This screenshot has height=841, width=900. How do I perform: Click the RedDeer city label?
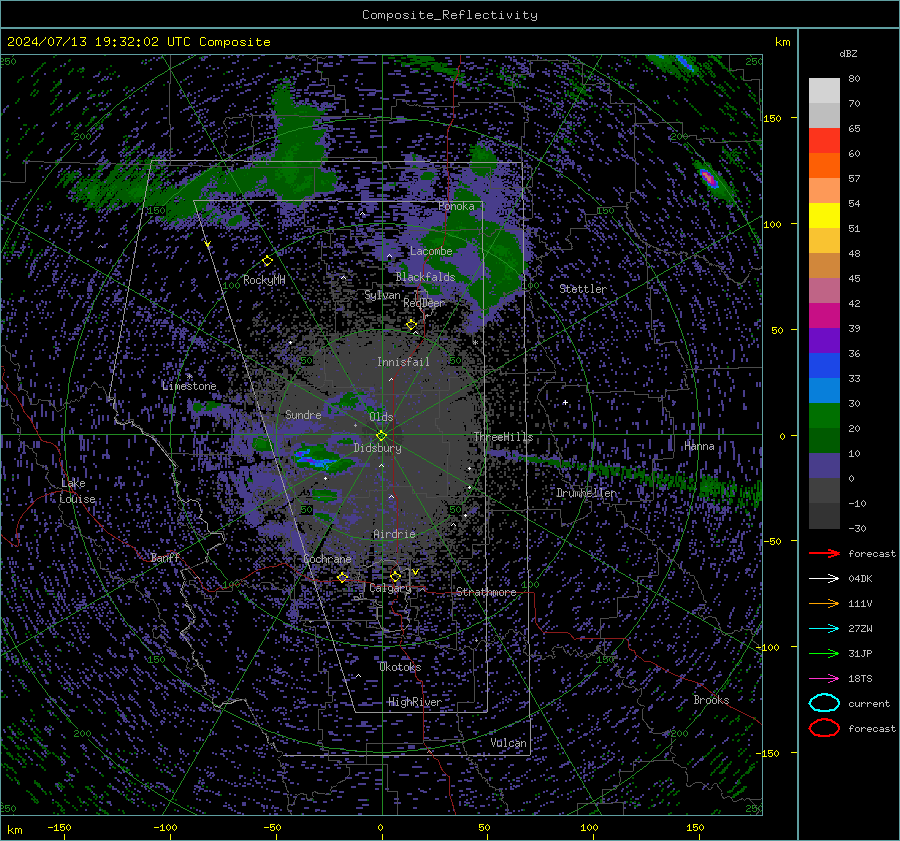point(424,303)
